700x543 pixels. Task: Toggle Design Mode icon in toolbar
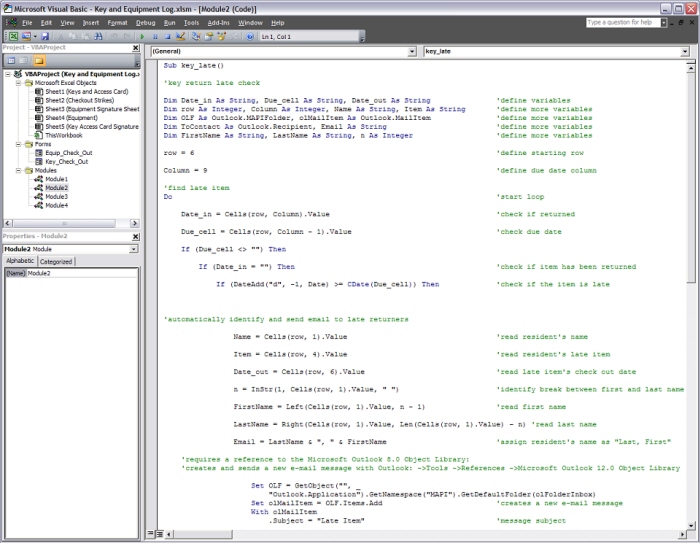[179, 36]
